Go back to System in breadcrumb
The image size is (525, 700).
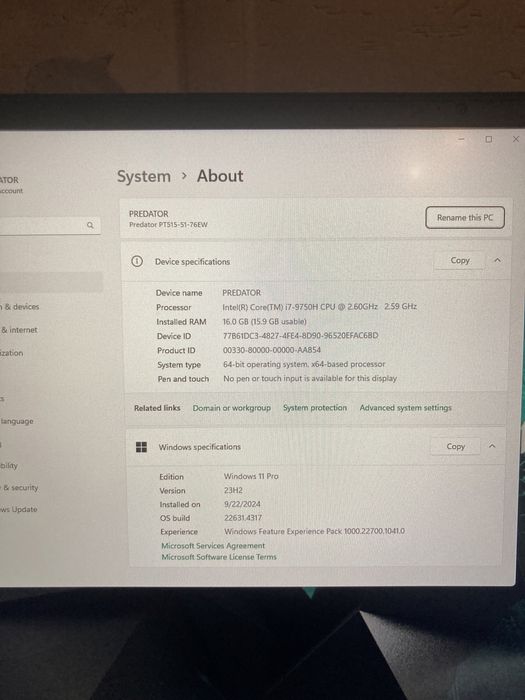[x=144, y=176]
